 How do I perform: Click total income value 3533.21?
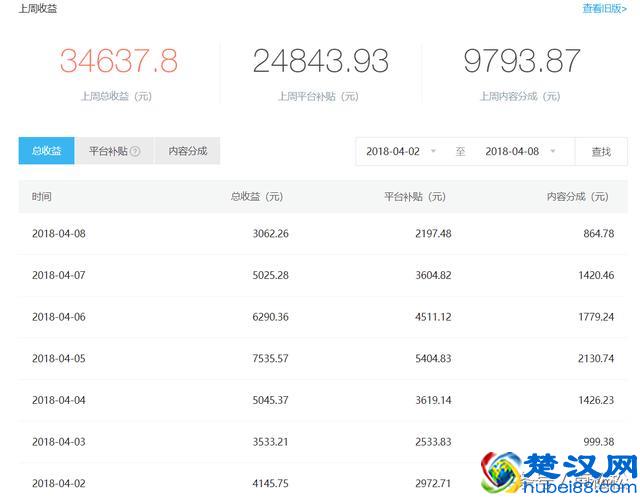(270, 442)
